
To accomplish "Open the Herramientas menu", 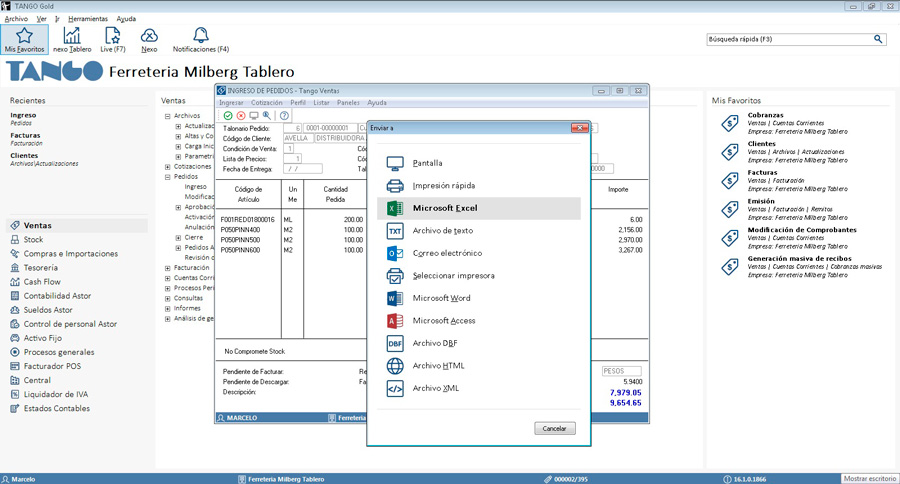I will click(x=88, y=19).
